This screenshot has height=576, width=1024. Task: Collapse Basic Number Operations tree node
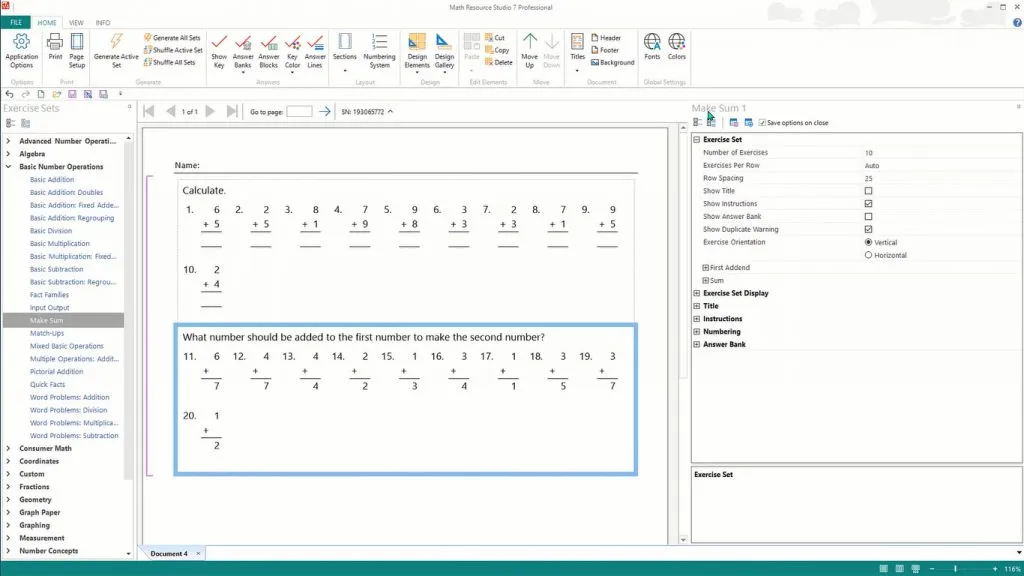(8, 167)
